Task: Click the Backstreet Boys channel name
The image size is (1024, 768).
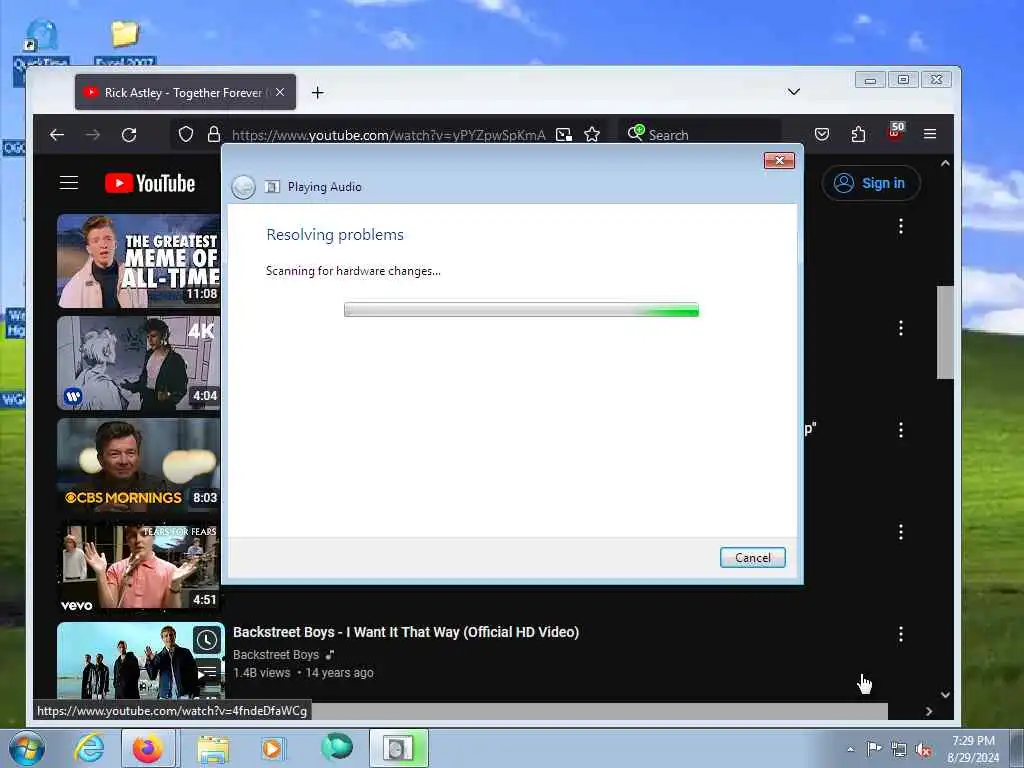Action: (x=276, y=654)
